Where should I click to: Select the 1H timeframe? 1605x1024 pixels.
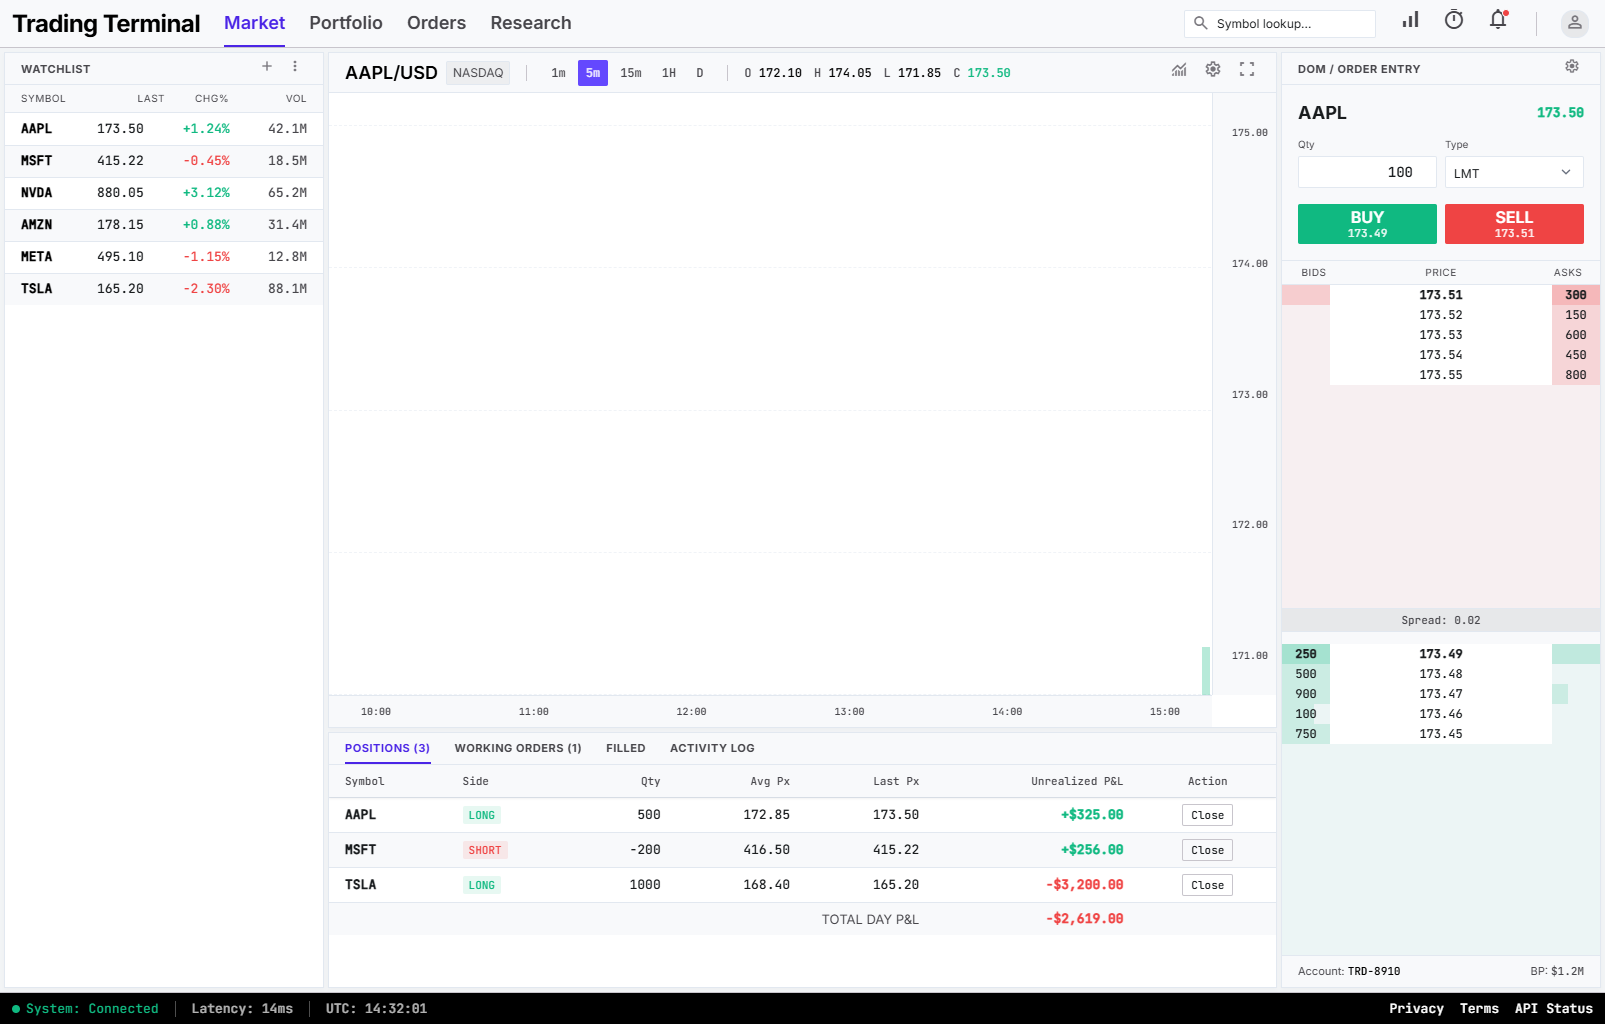tap(669, 73)
